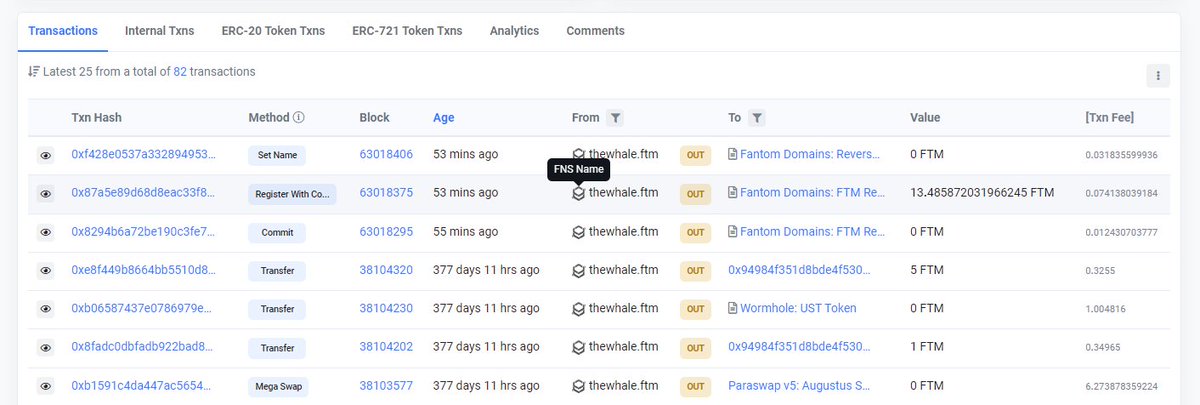Click the Set Name method badge
This screenshot has width=1200, height=405.
pos(278,156)
